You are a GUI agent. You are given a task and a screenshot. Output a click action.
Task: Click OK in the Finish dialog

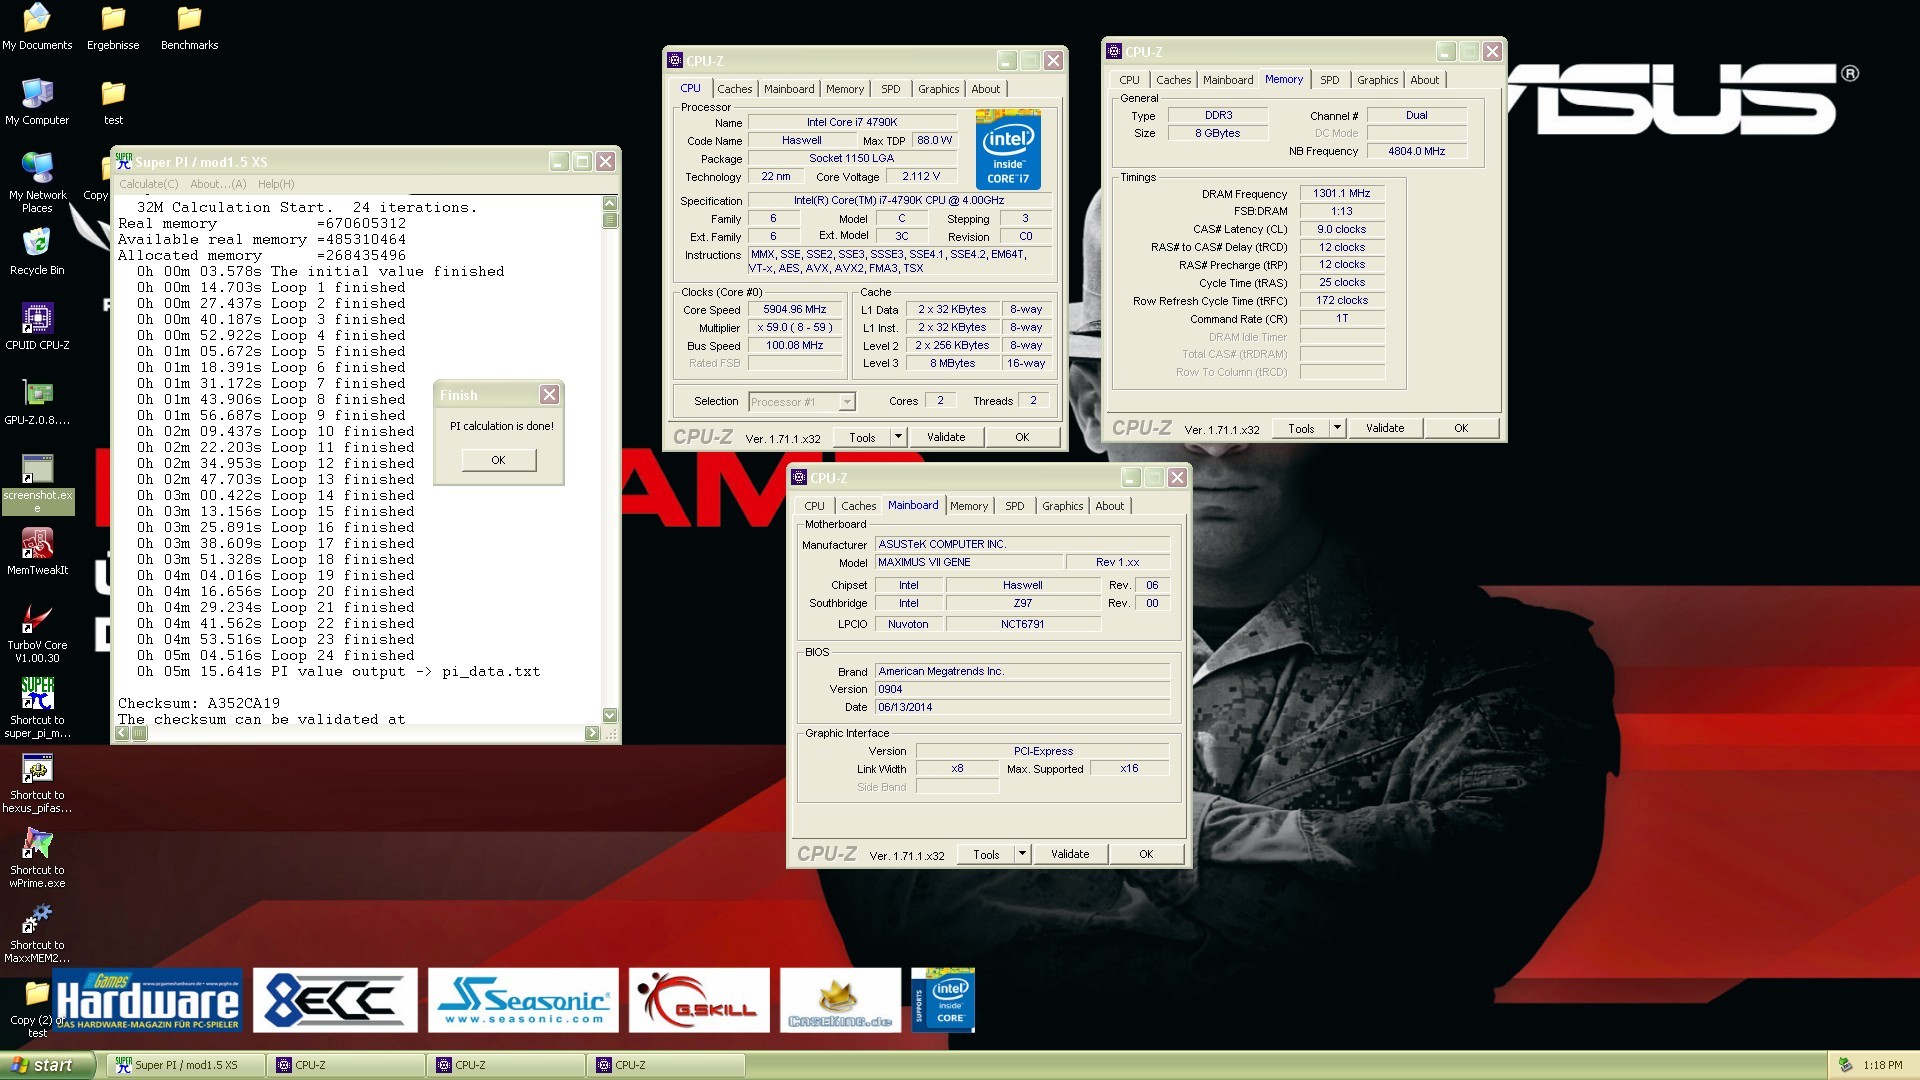coord(499,460)
